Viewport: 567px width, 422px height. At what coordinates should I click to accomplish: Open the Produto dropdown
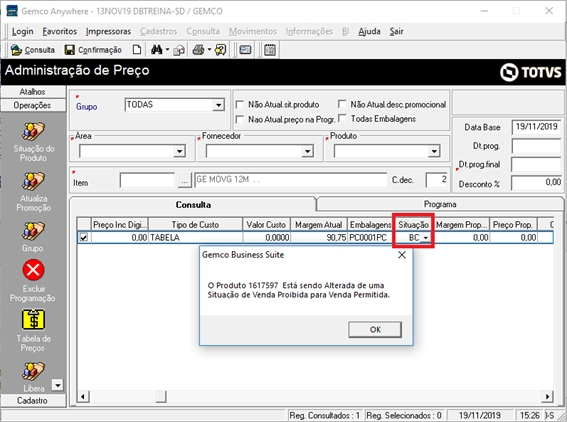[434, 151]
